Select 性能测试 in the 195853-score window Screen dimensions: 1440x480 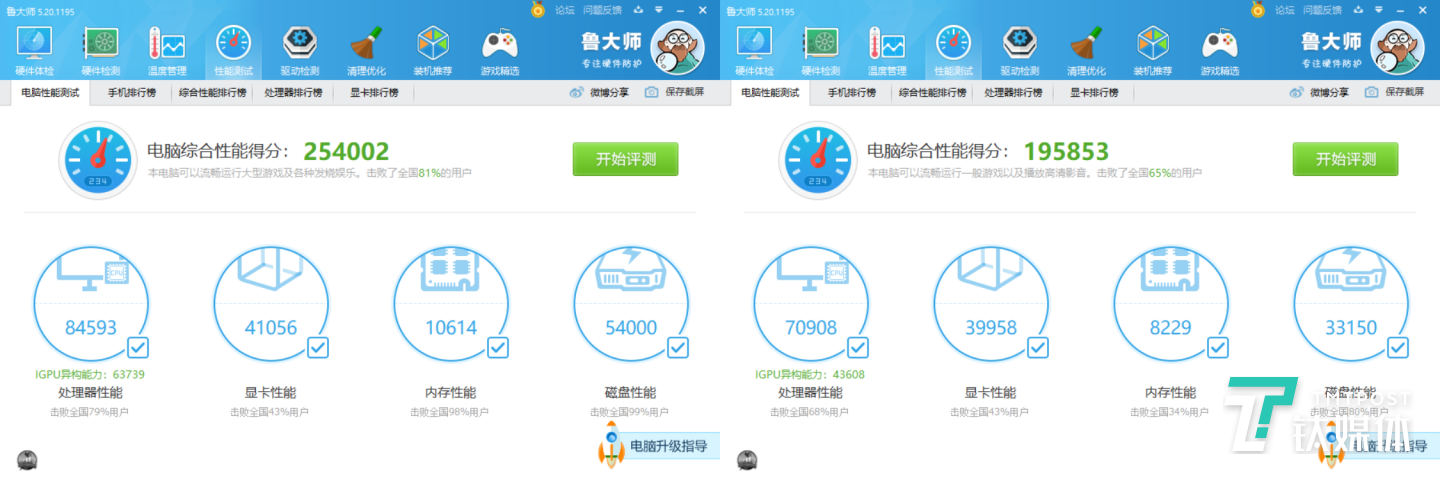[953, 50]
